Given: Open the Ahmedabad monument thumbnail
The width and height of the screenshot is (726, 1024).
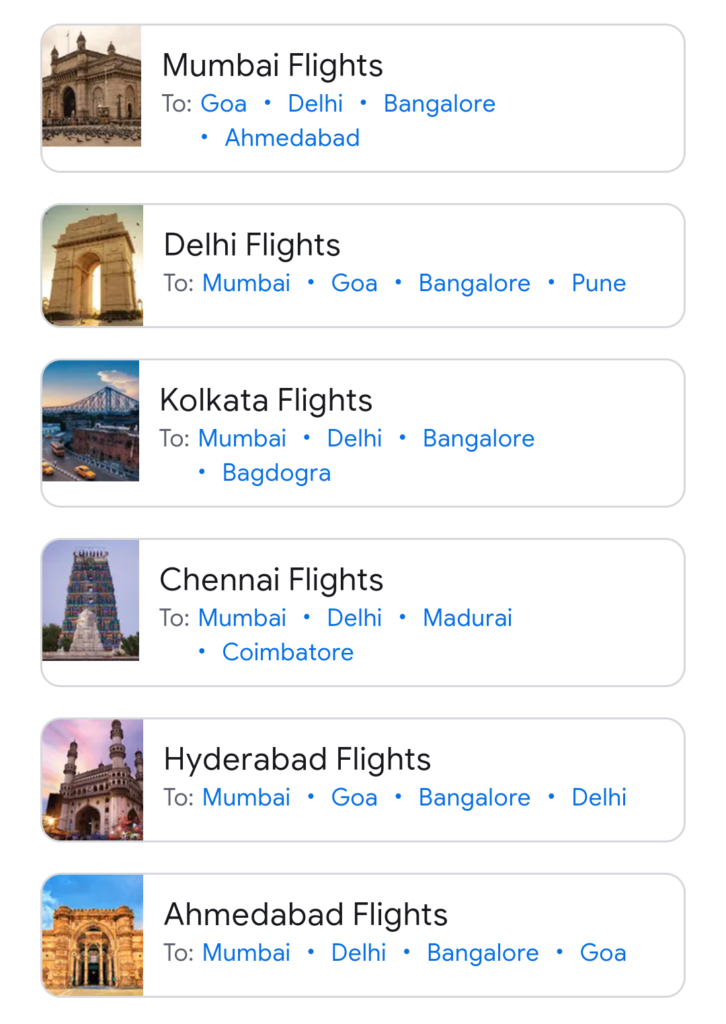Looking at the screenshot, I should [x=93, y=935].
